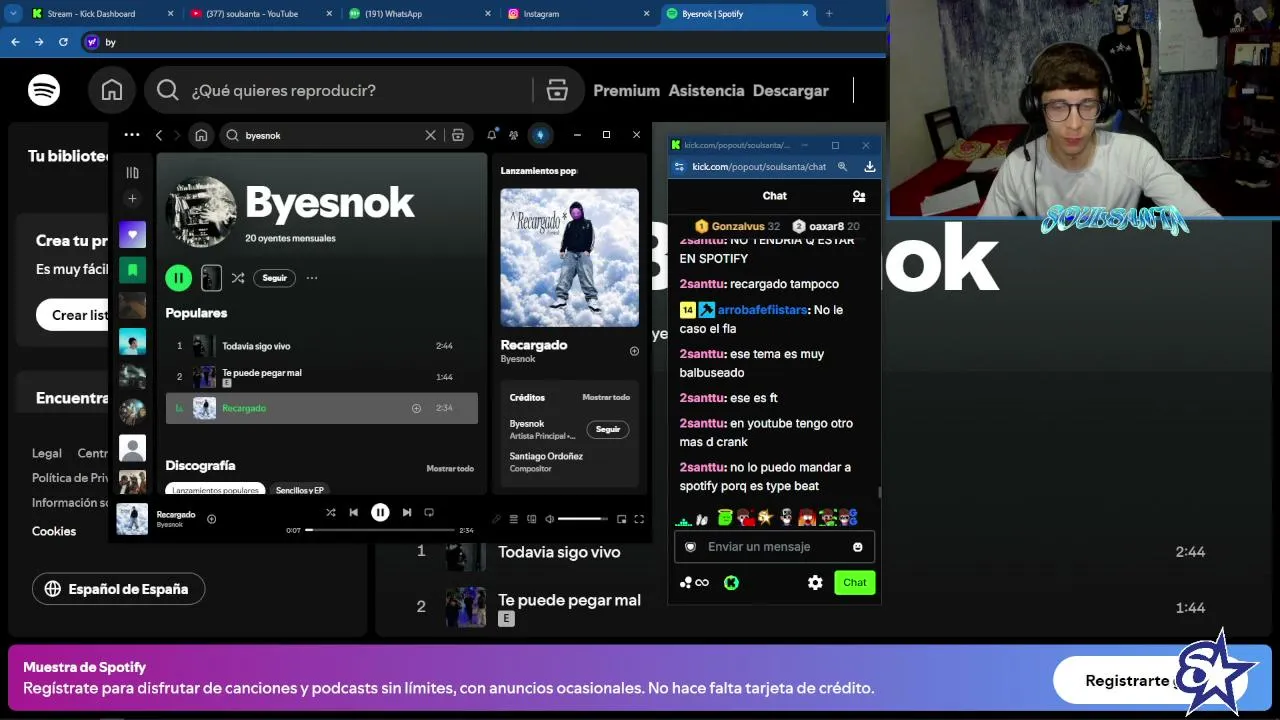
Task: Follow Byesnok using the Seguir button
Action: (x=275, y=278)
